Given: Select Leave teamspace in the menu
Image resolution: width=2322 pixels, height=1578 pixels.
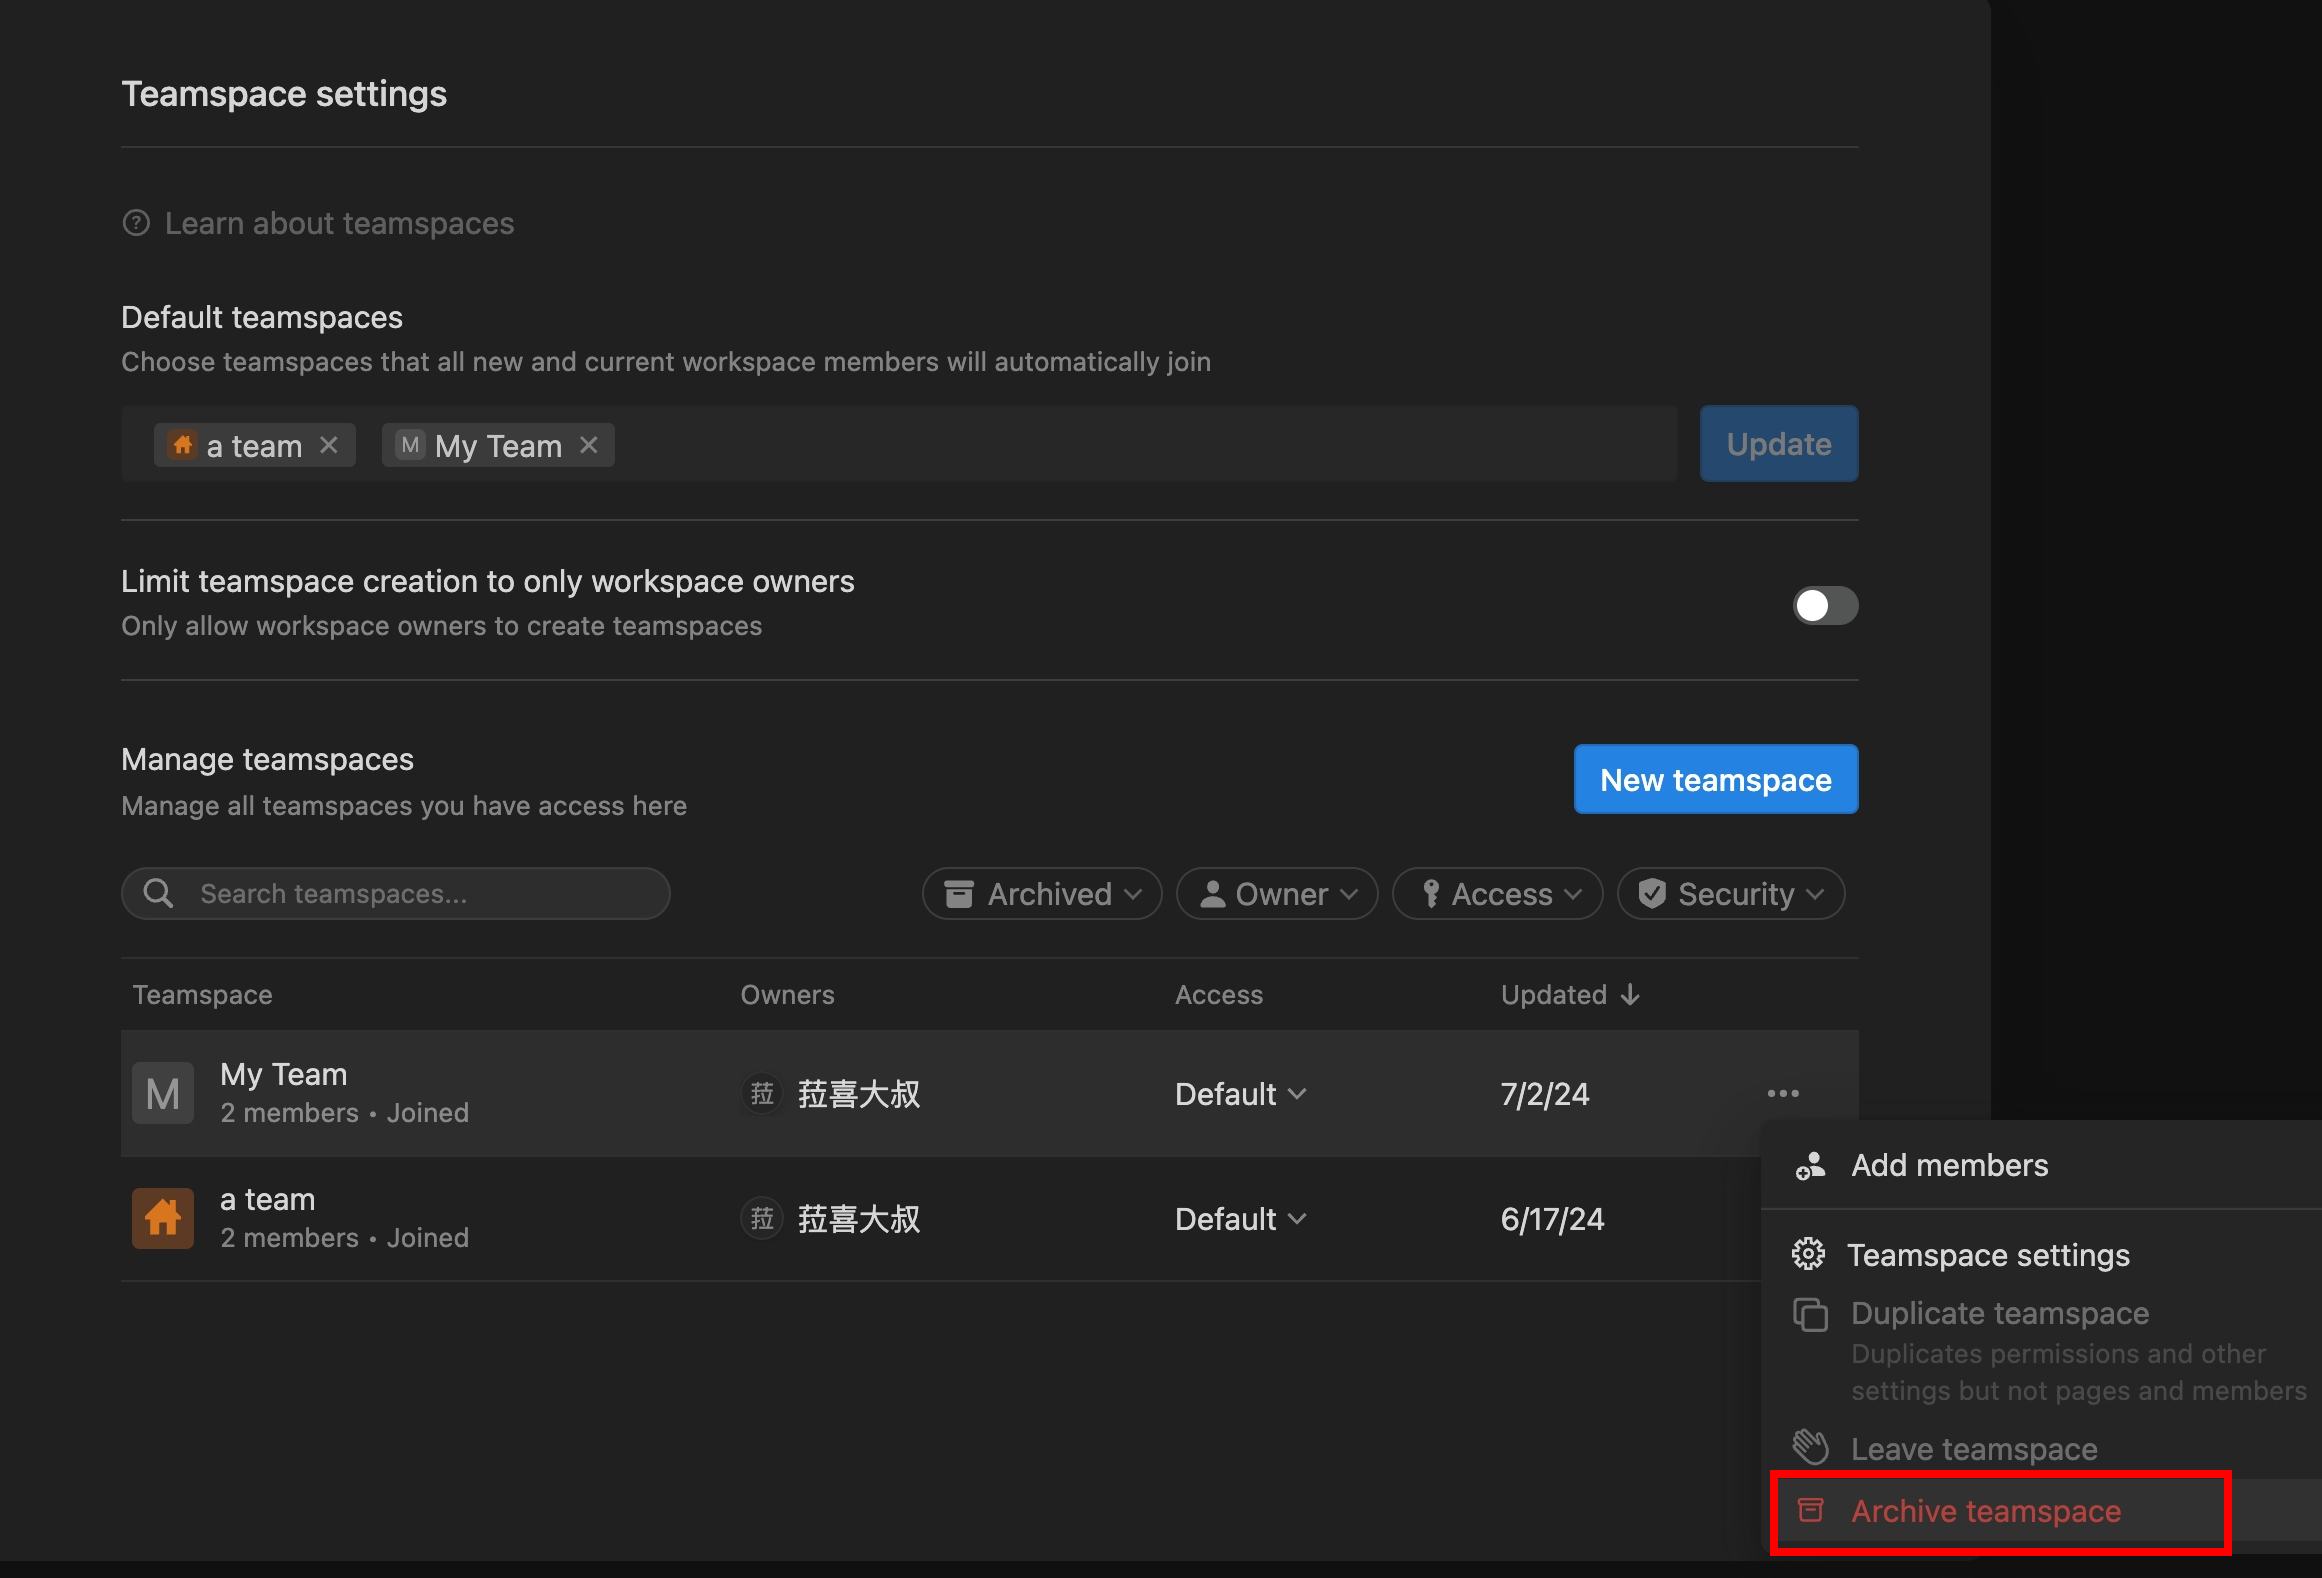Looking at the screenshot, I should (x=1973, y=1448).
